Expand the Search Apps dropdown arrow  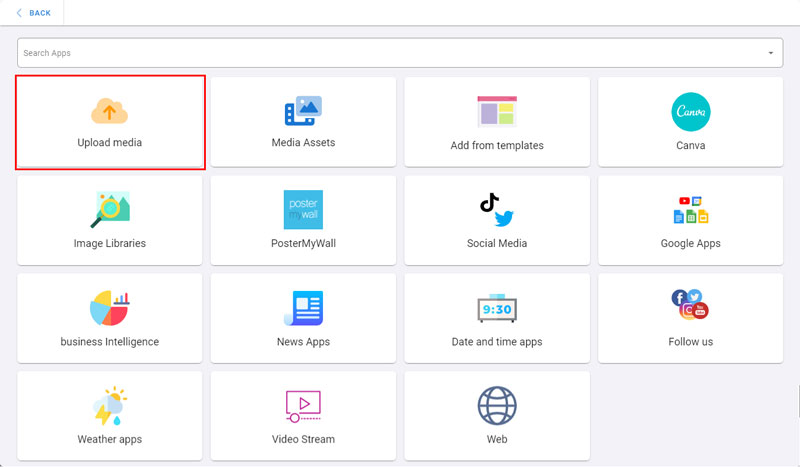tap(770, 53)
